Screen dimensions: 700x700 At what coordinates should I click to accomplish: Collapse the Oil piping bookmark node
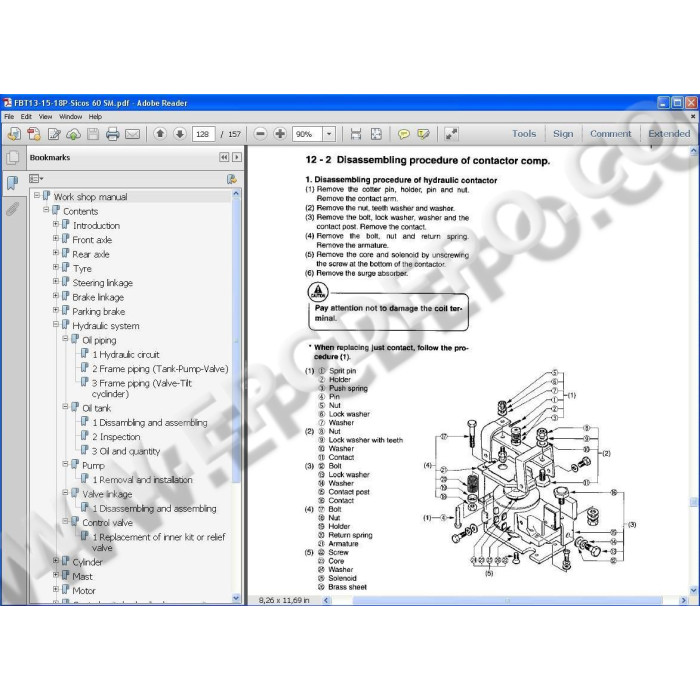(66, 338)
